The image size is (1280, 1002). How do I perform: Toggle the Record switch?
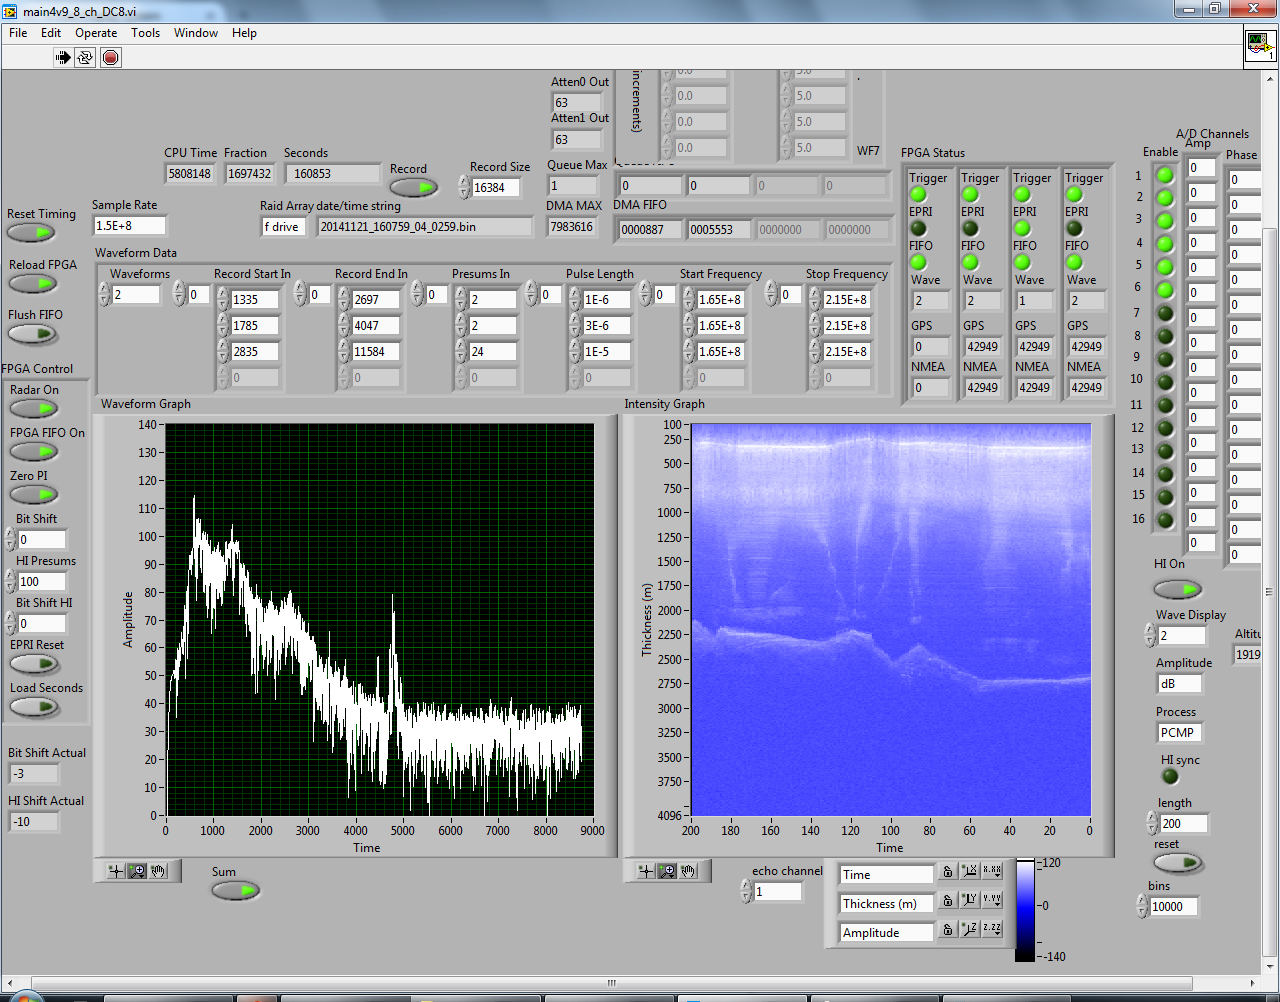413,187
